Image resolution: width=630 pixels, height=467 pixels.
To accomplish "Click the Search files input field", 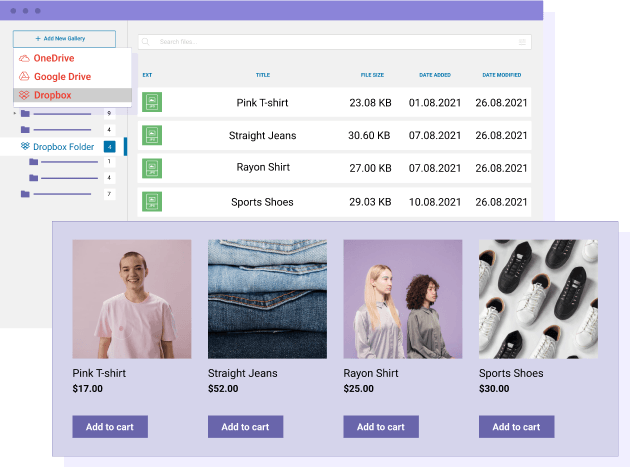I will pos(334,42).
